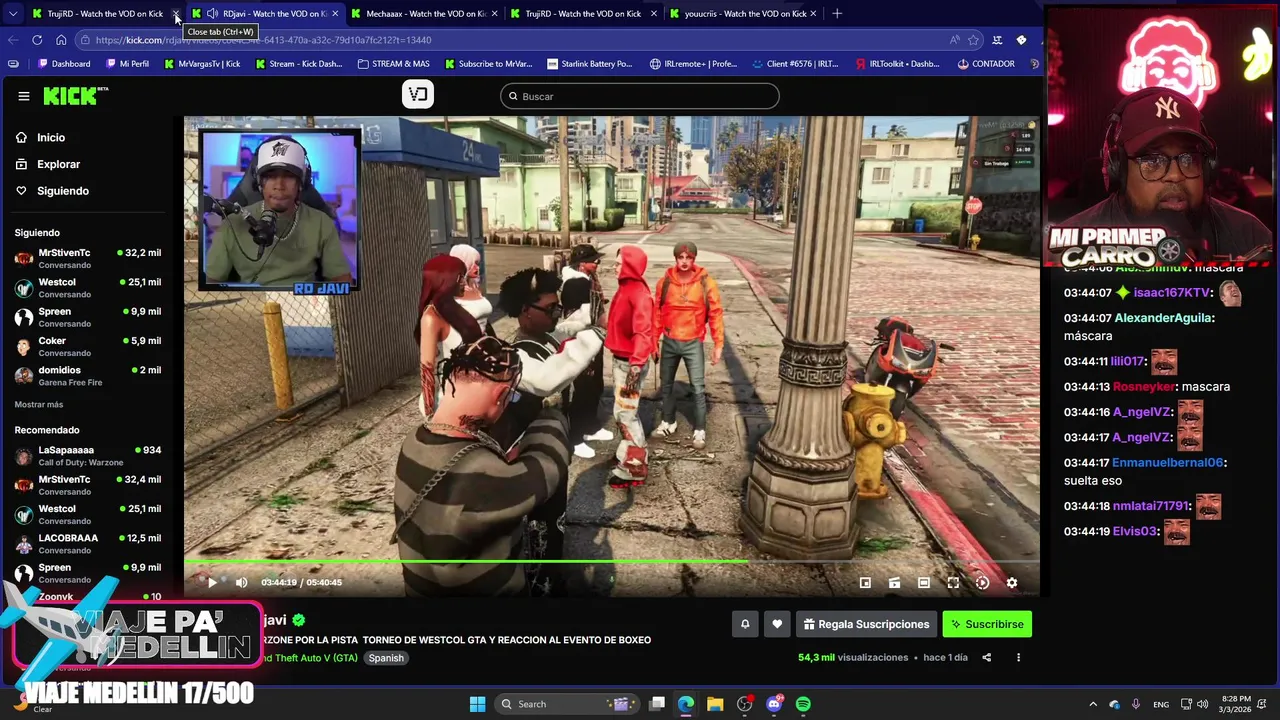This screenshot has width=1280, height=720.
Task: Seek along the video progress bar
Action: coord(611,562)
